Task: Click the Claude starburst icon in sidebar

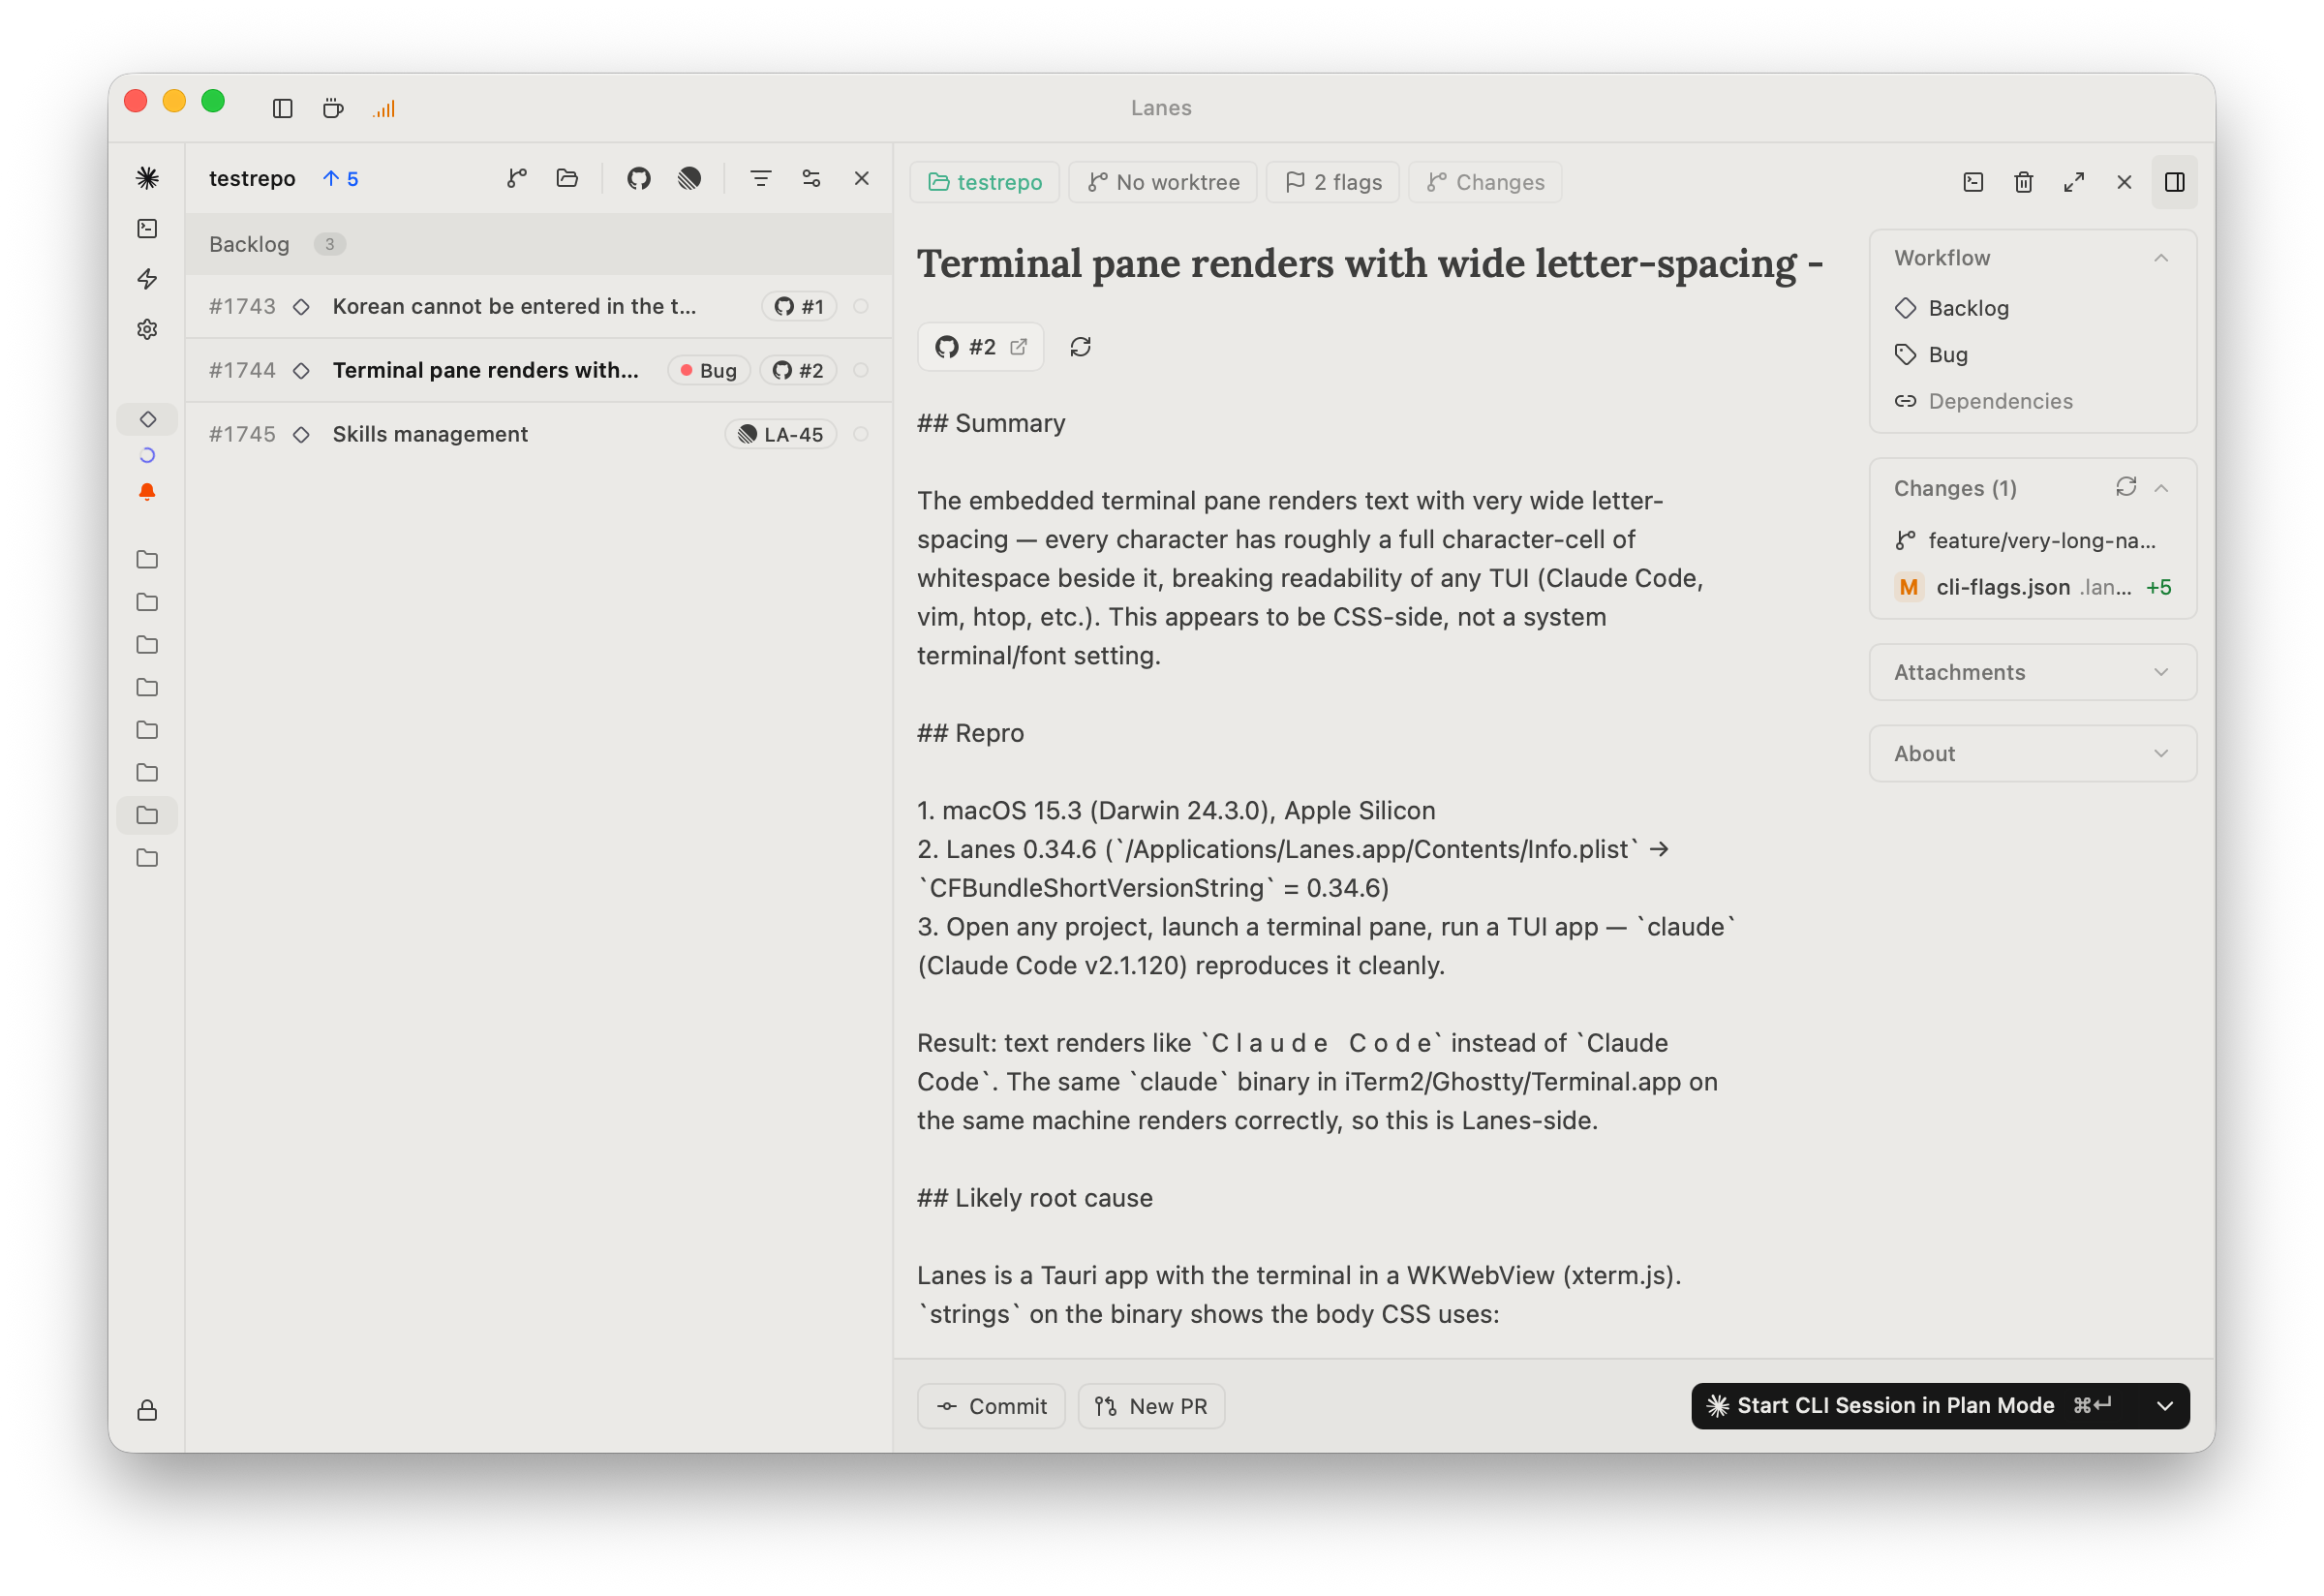Action: point(147,178)
